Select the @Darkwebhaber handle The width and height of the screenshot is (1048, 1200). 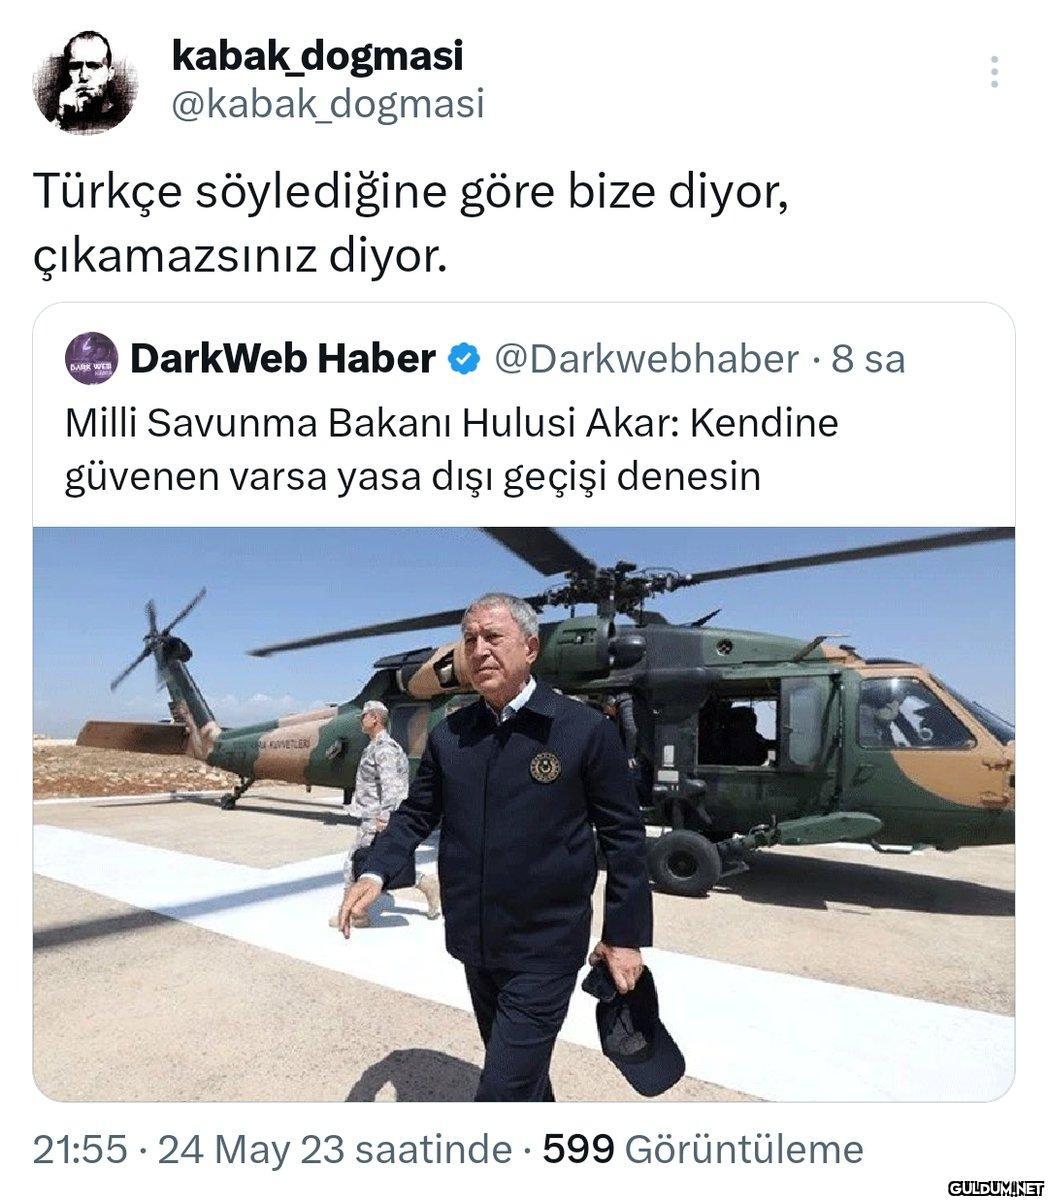pos(647,359)
